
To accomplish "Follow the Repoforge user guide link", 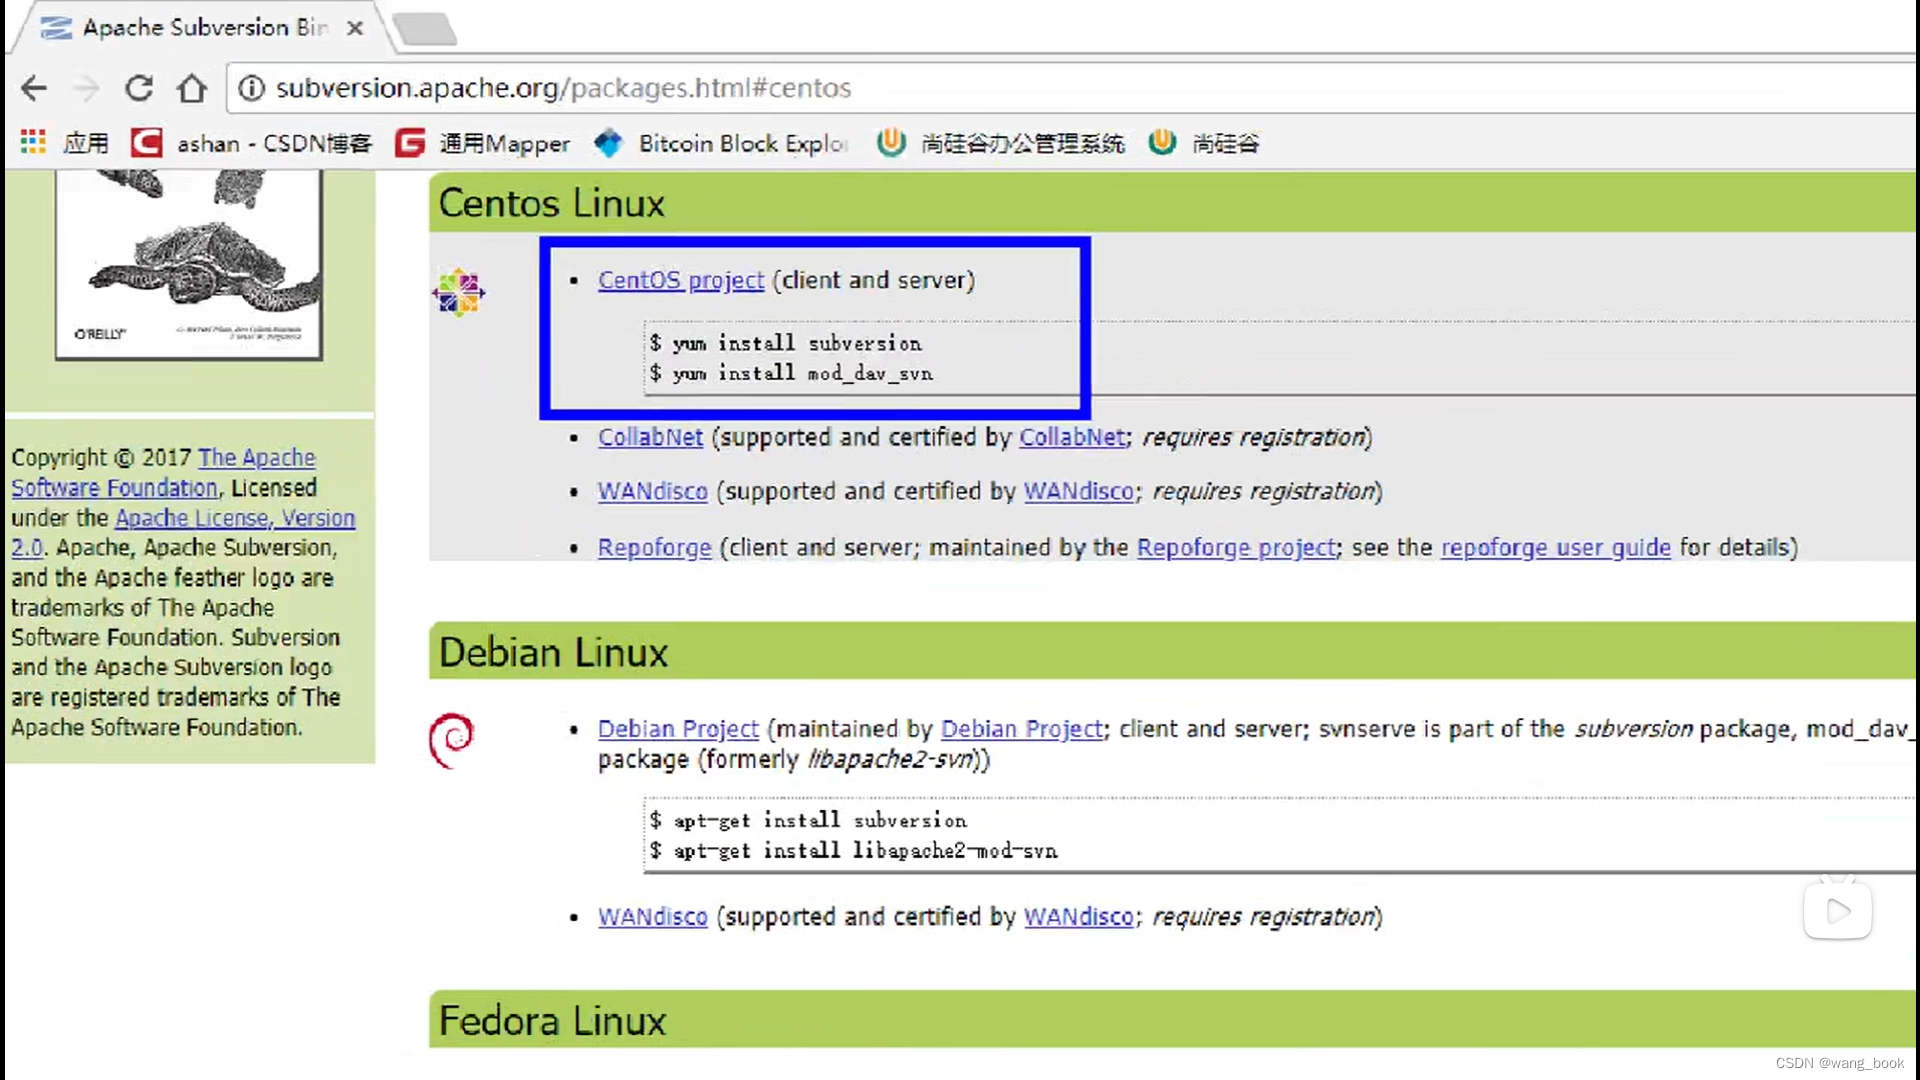I will coord(1555,548).
